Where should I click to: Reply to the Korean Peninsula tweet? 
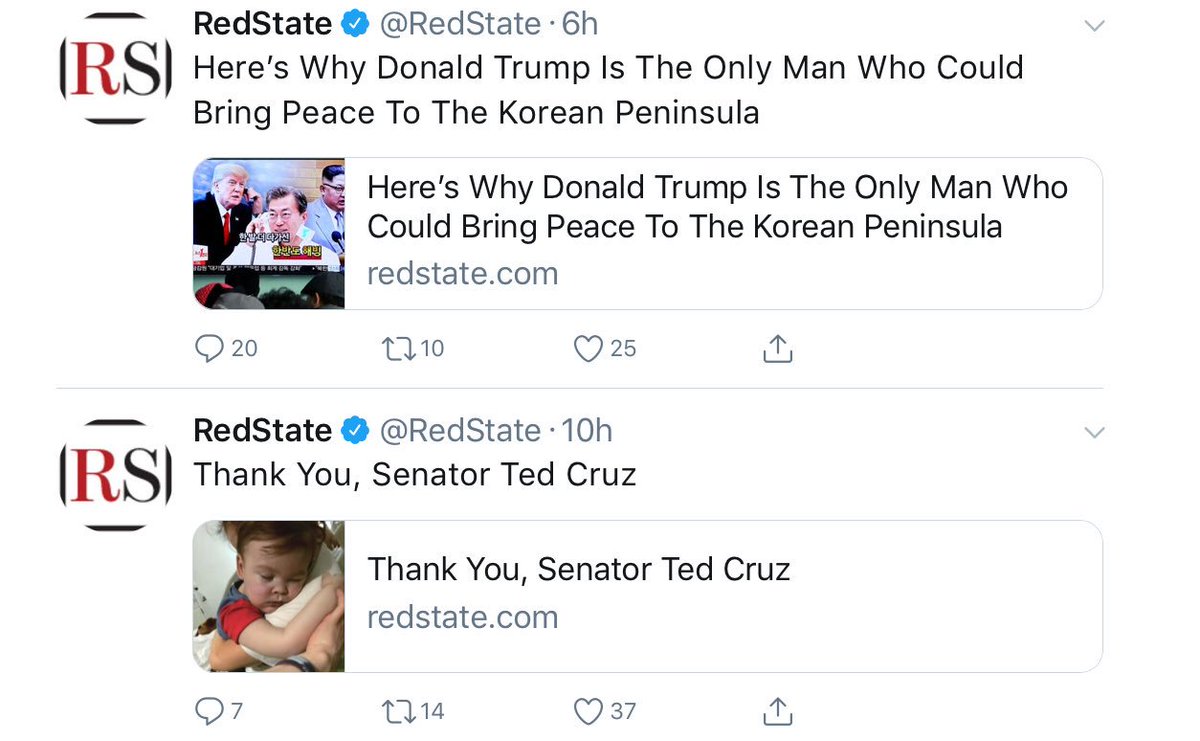tap(208, 348)
